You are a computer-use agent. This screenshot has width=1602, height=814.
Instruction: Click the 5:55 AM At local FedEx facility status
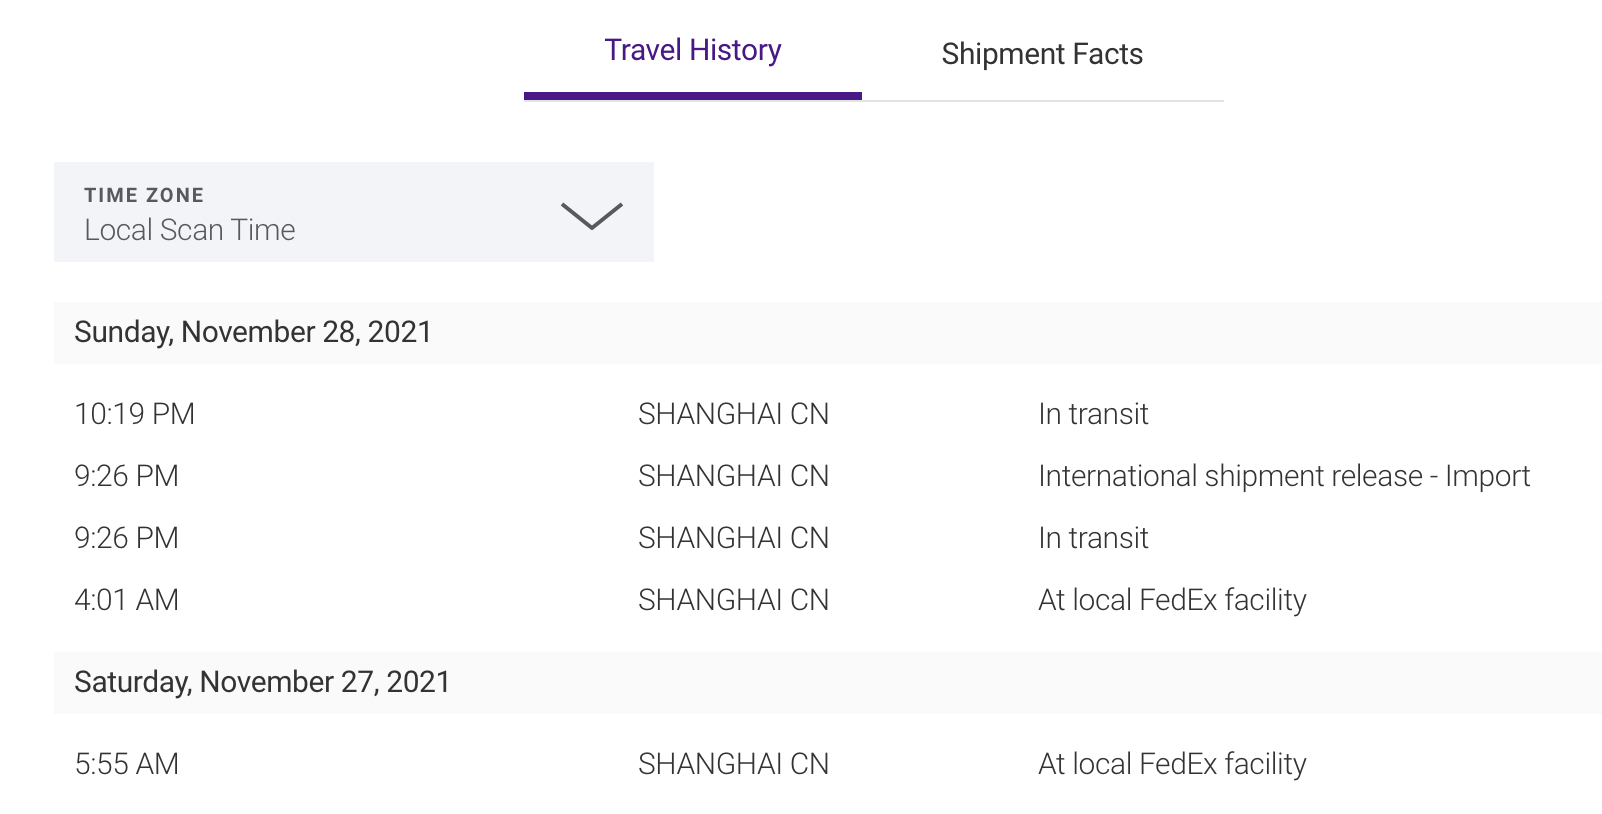pos(1172,764)
